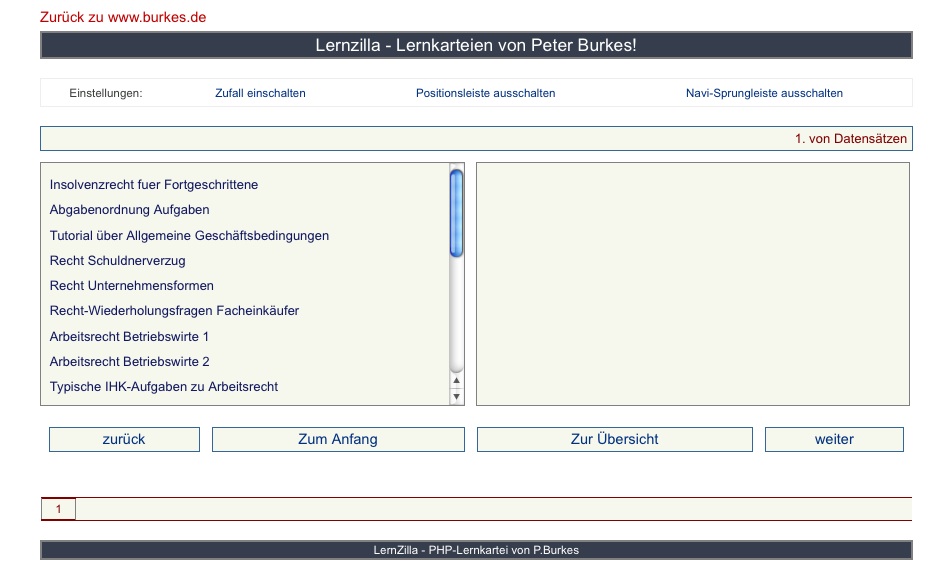
Task: Open the Zurück zu www.burkes.de link
Action: tap(123, 17)
